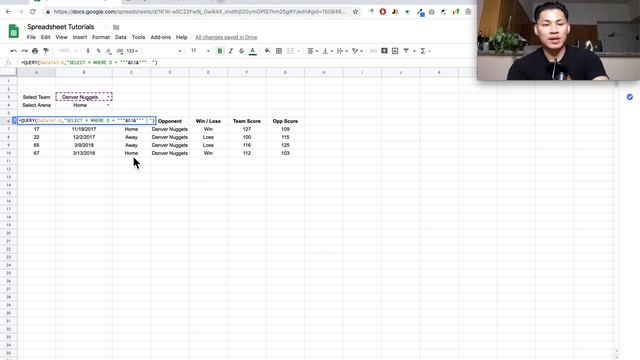Click cell with date 3/13/2018

coord(84,153)
